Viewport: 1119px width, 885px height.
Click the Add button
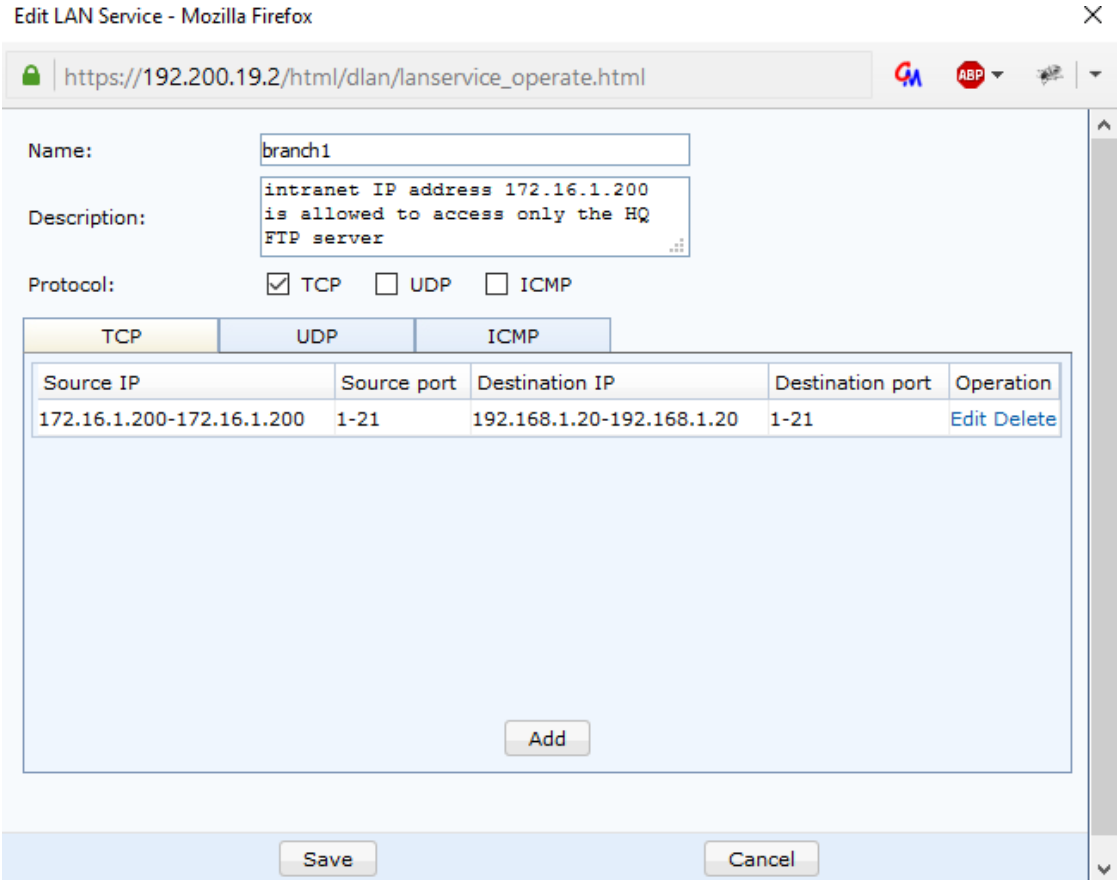click(547, 738)
